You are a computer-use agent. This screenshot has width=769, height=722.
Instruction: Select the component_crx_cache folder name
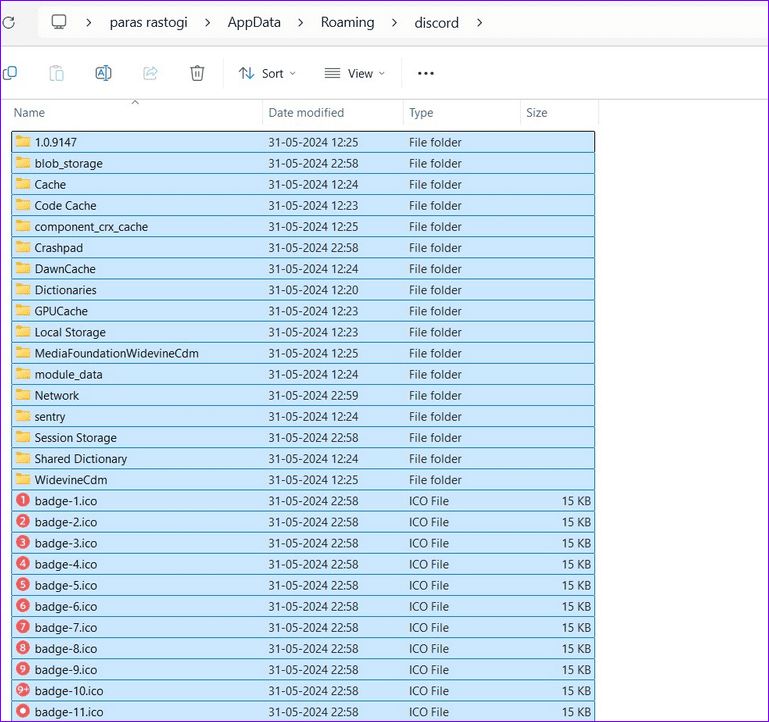(91, 227)
